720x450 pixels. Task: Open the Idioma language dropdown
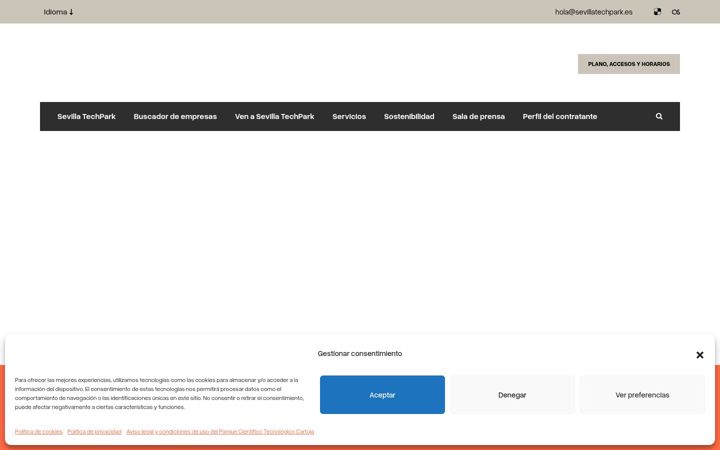point(58,12)
